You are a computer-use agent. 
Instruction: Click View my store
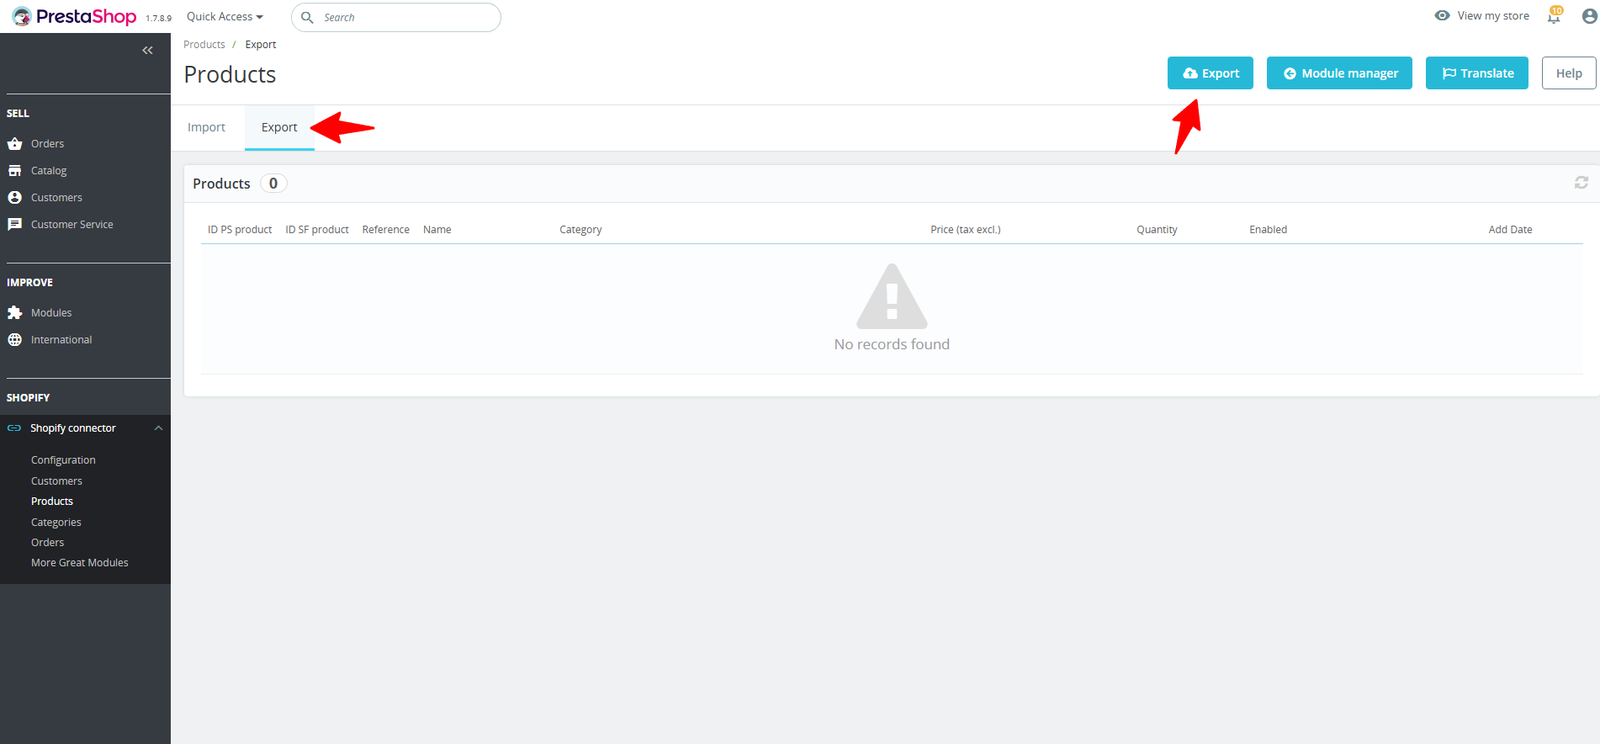coord(1493,16)
